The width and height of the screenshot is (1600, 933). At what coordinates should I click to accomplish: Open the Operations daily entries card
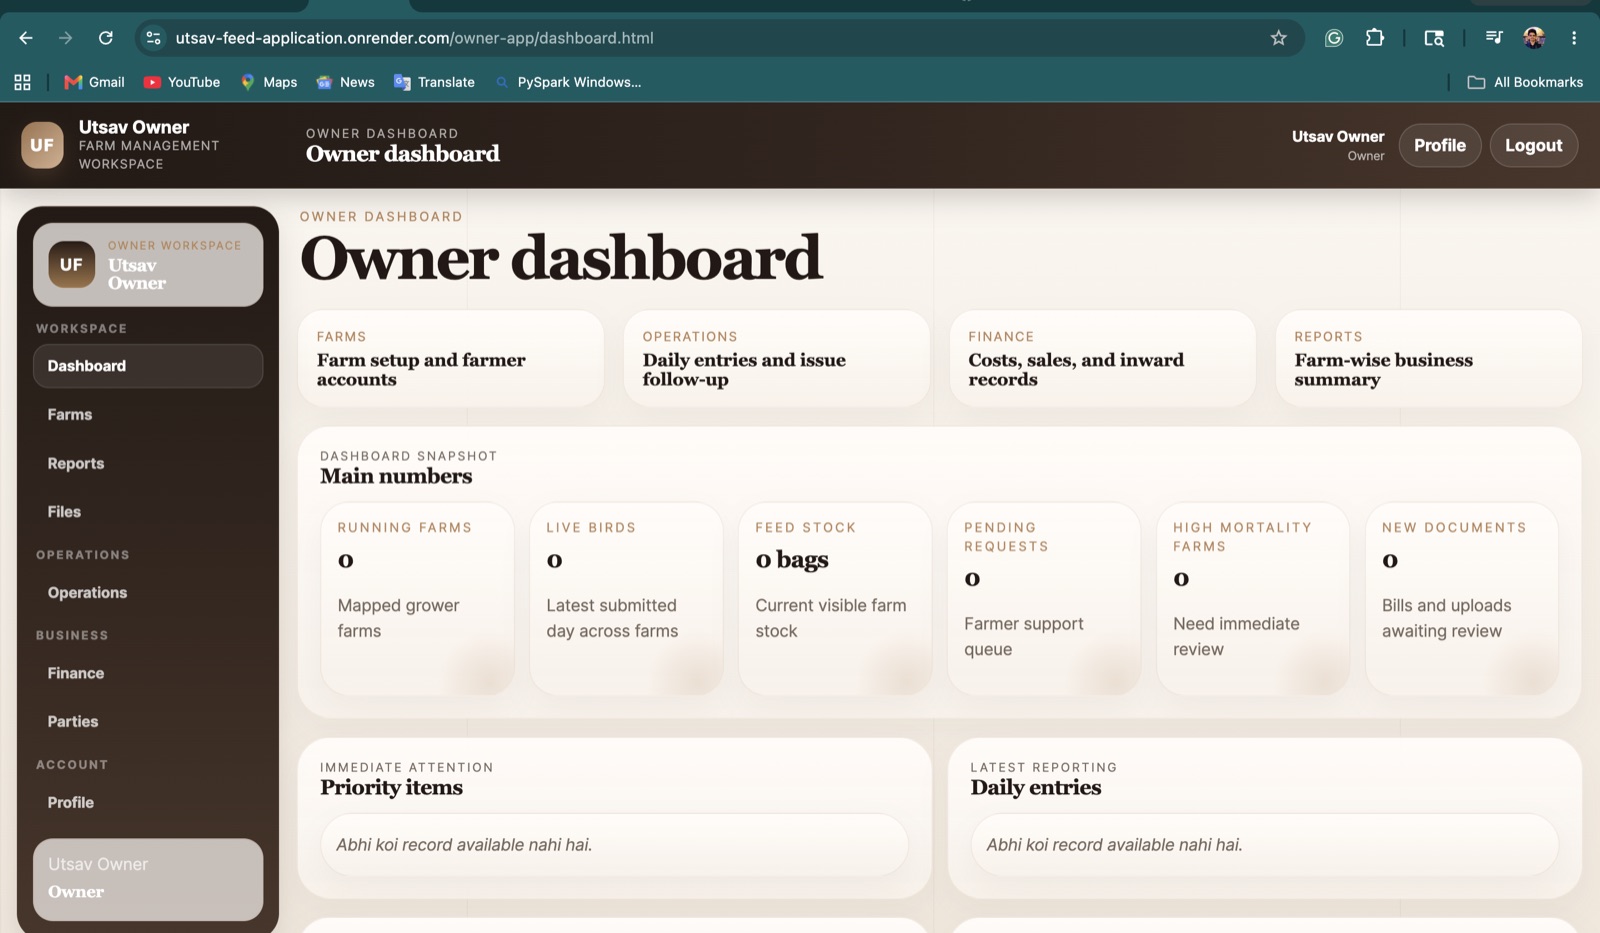(x=777, y=359)
